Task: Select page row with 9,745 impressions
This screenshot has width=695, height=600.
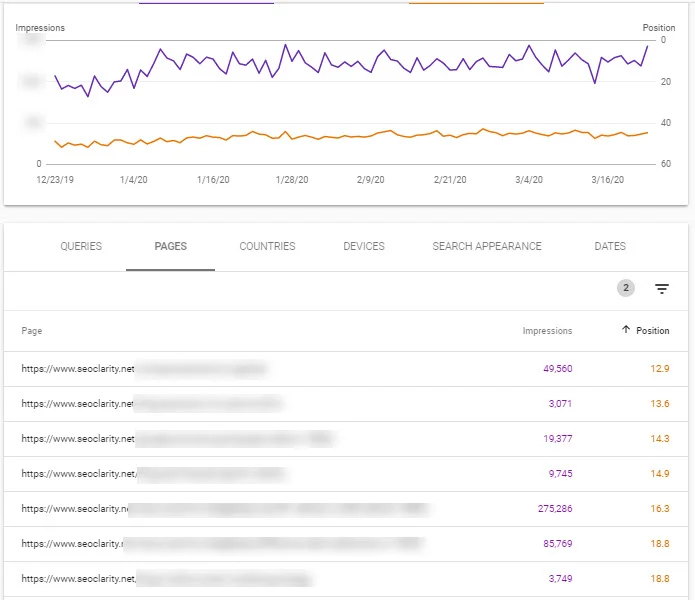Action: coord(346,474)
